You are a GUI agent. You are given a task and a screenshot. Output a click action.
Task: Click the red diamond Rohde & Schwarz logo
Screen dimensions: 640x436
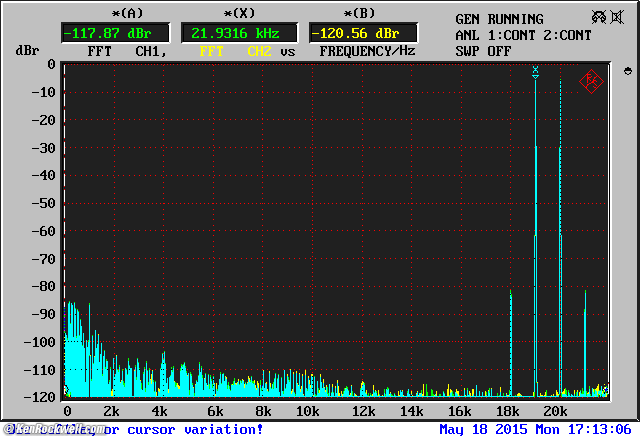click(x=590, y=81)
